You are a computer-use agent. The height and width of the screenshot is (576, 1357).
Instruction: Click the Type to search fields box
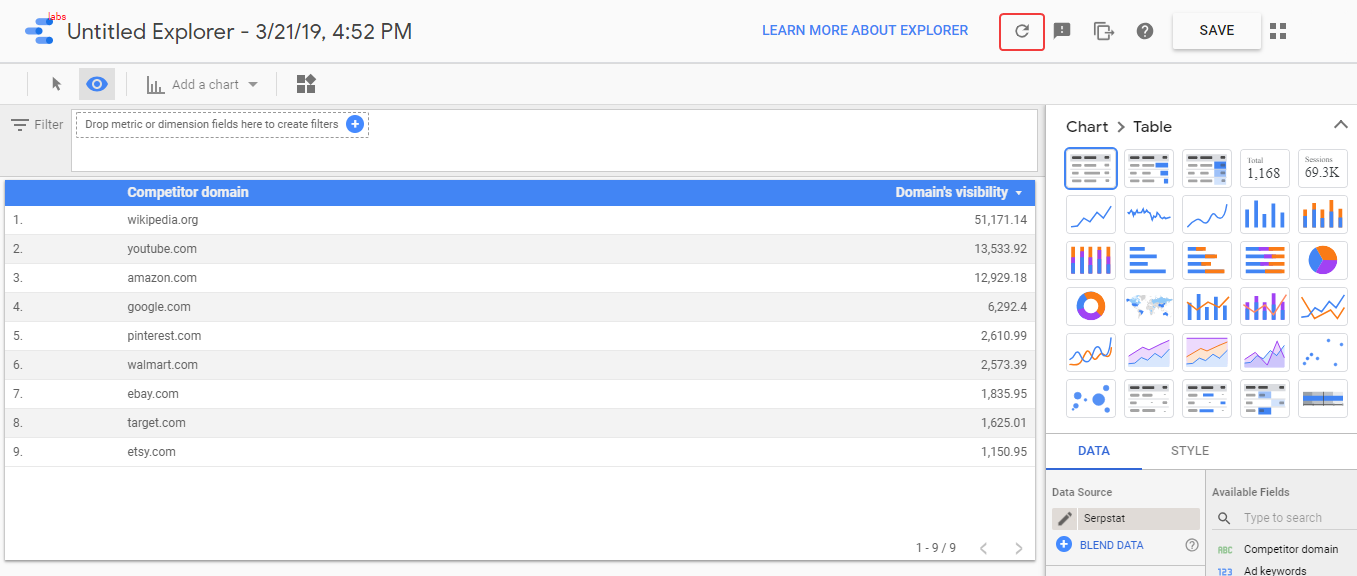[x=1283, y=518]
